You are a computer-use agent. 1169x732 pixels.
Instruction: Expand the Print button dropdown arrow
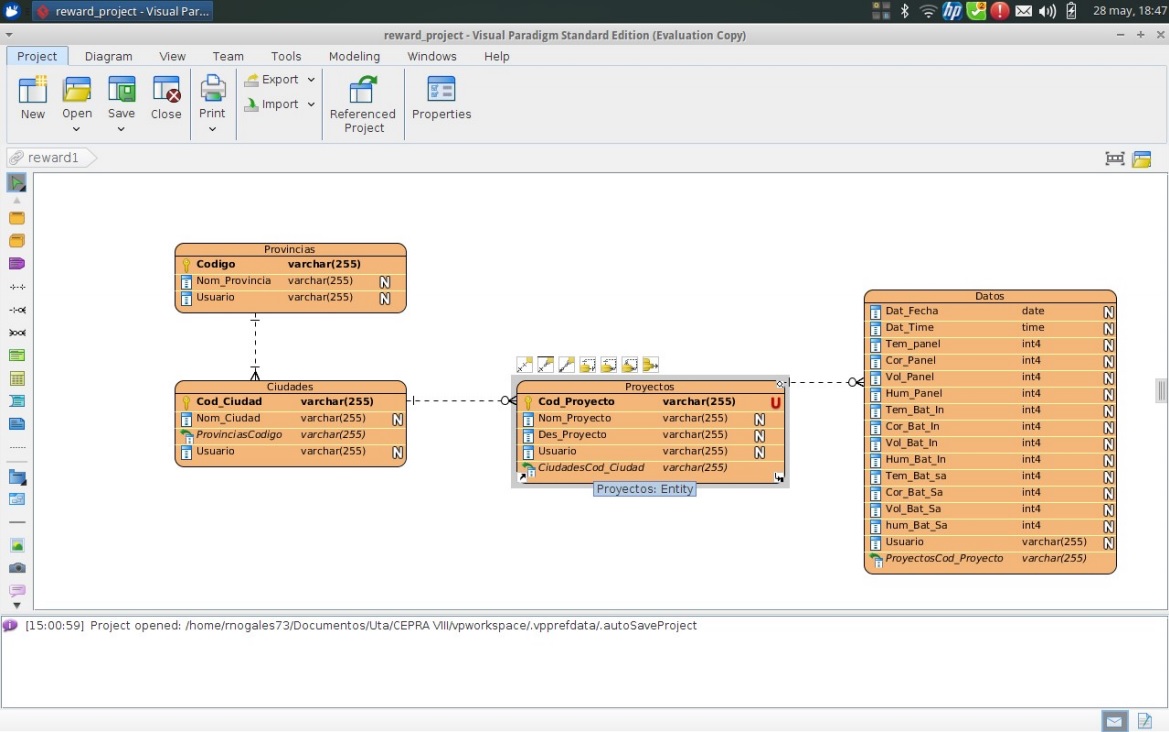[x=212, y=128]
